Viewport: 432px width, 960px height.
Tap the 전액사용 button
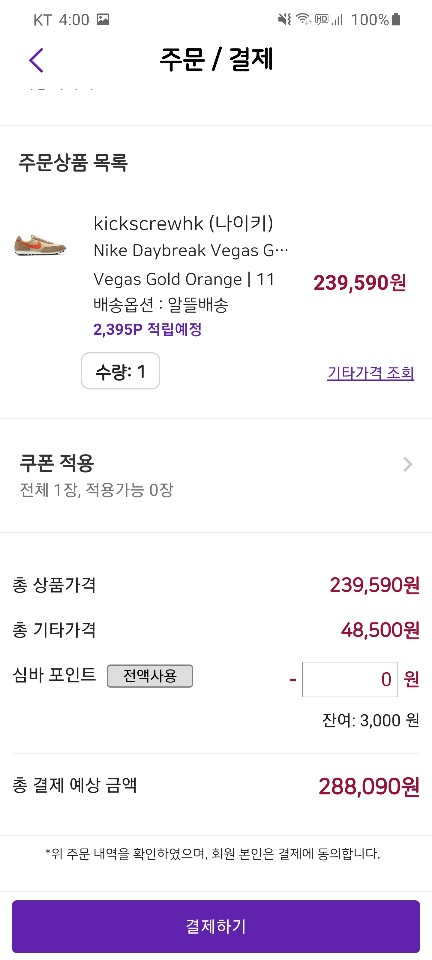(150, 676)
